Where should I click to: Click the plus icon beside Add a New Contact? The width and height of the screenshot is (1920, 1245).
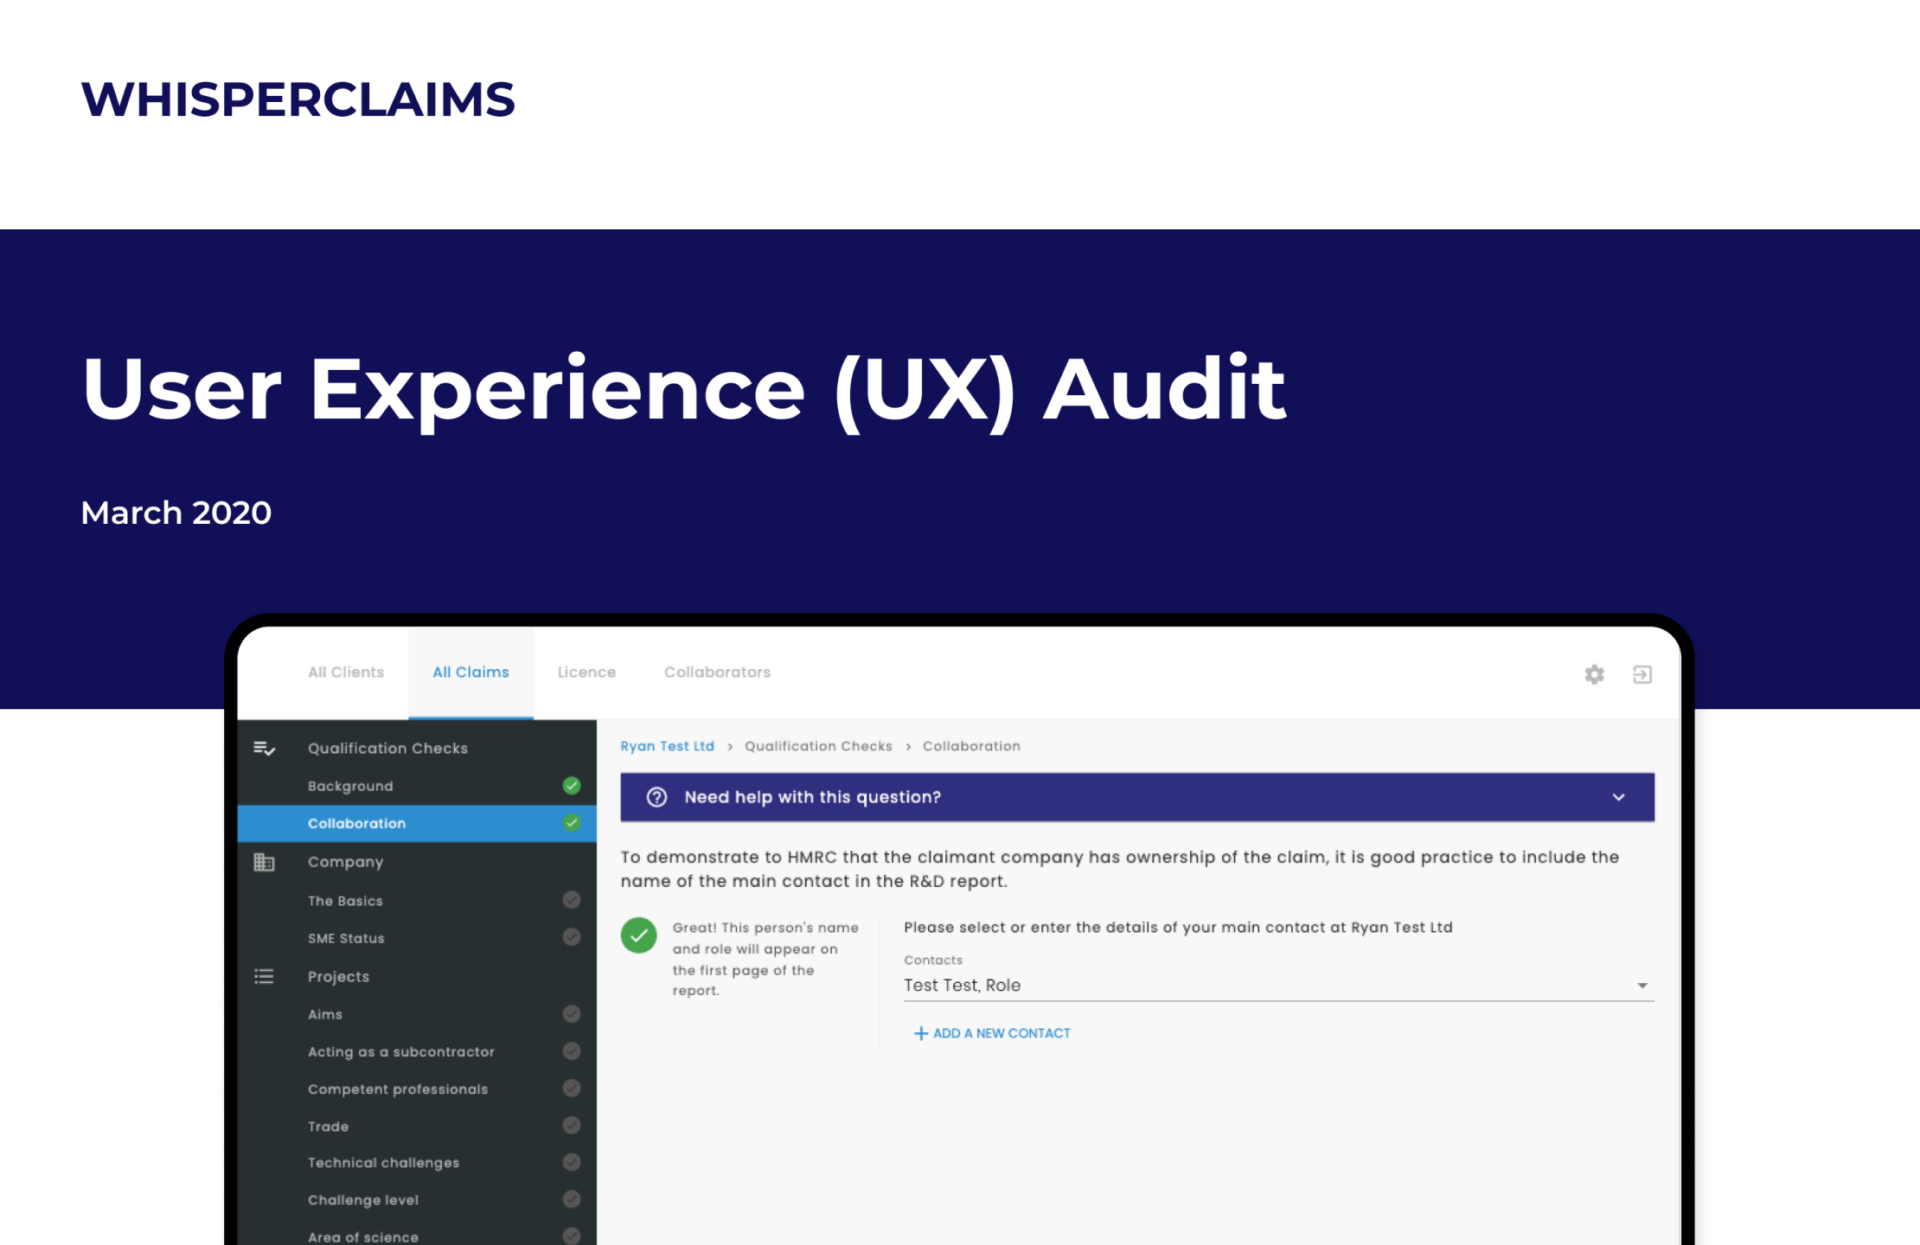pyautogui.click(x=920, y=1033)
